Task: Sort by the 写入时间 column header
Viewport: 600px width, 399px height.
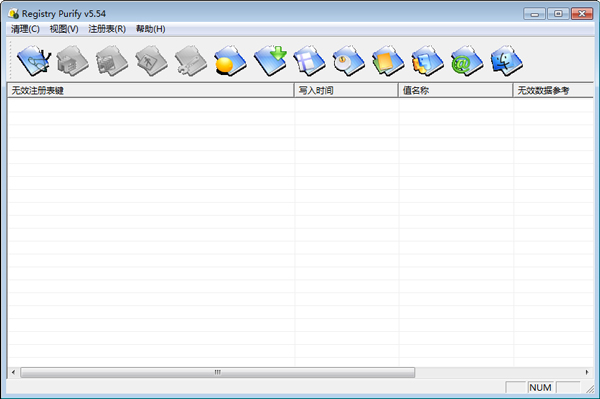Action: click(x=346, y=90)
